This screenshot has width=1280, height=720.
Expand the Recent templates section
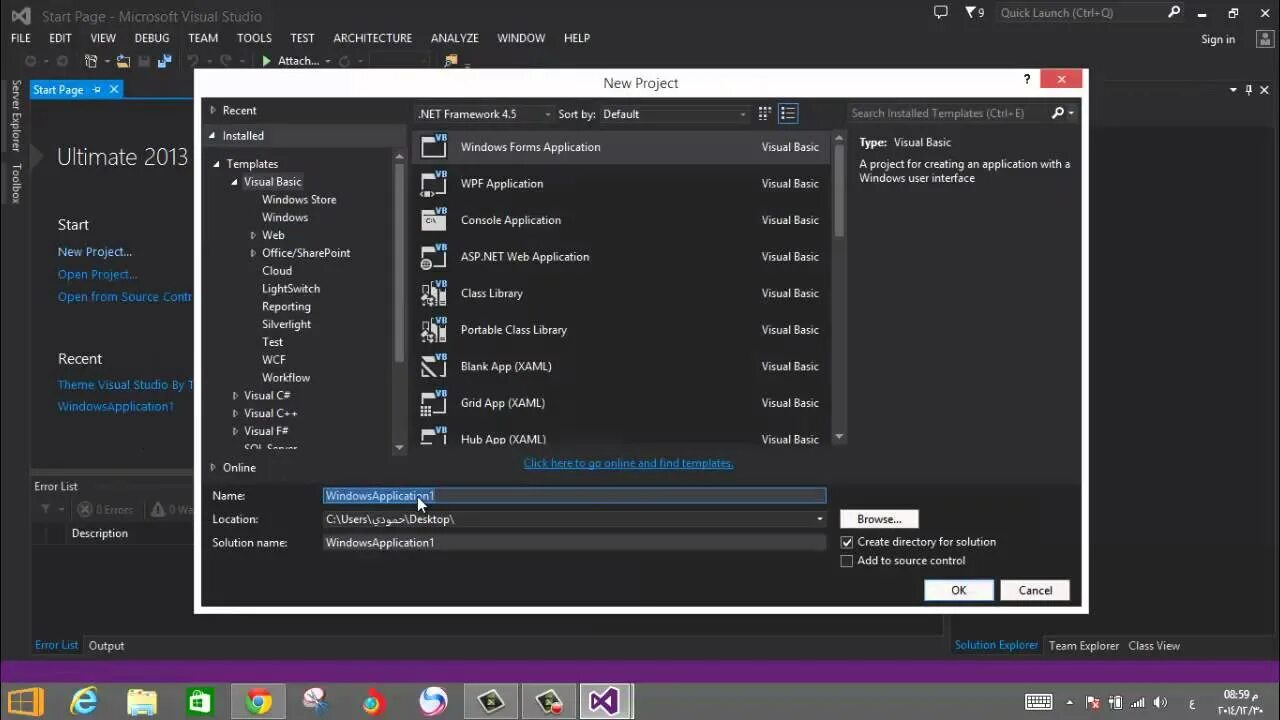[x=213, y=110]
